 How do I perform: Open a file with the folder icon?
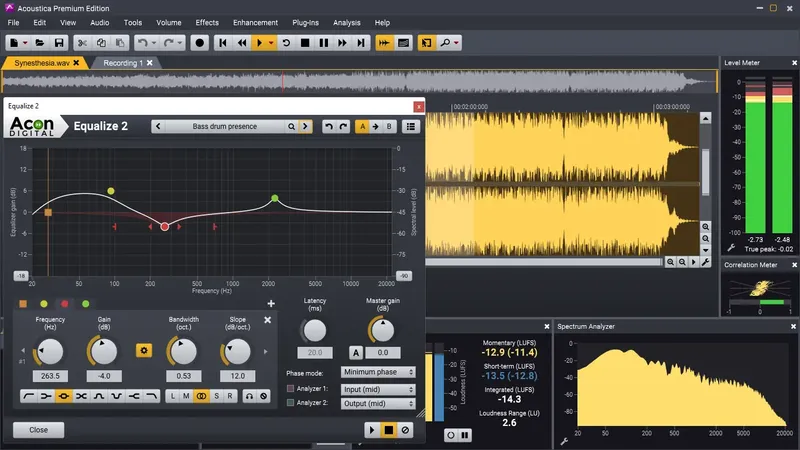[40, 43]
